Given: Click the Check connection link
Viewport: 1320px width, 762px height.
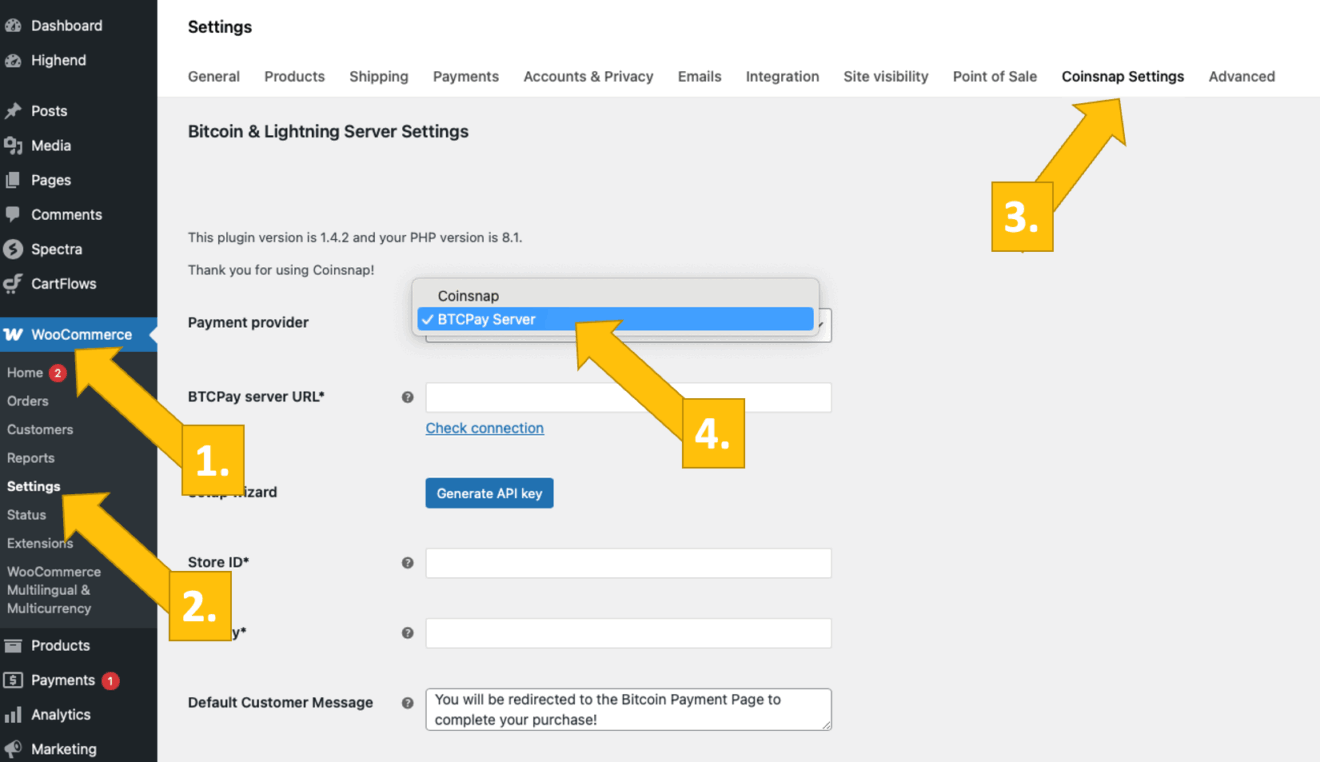Looking at the screenshot, I should click(x=484, y=428).
